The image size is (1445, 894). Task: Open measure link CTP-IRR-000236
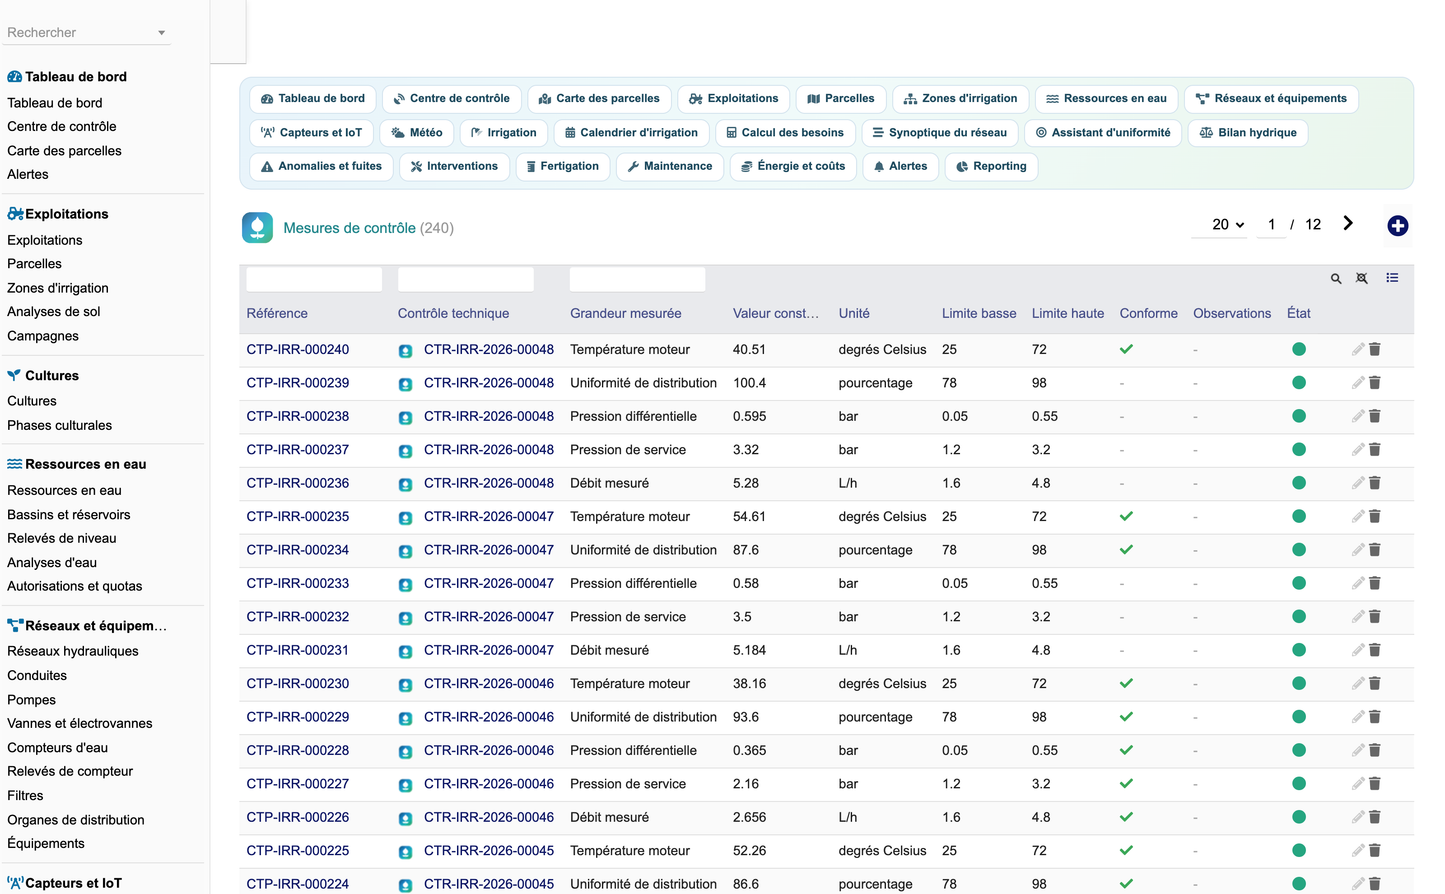point(298,483)
